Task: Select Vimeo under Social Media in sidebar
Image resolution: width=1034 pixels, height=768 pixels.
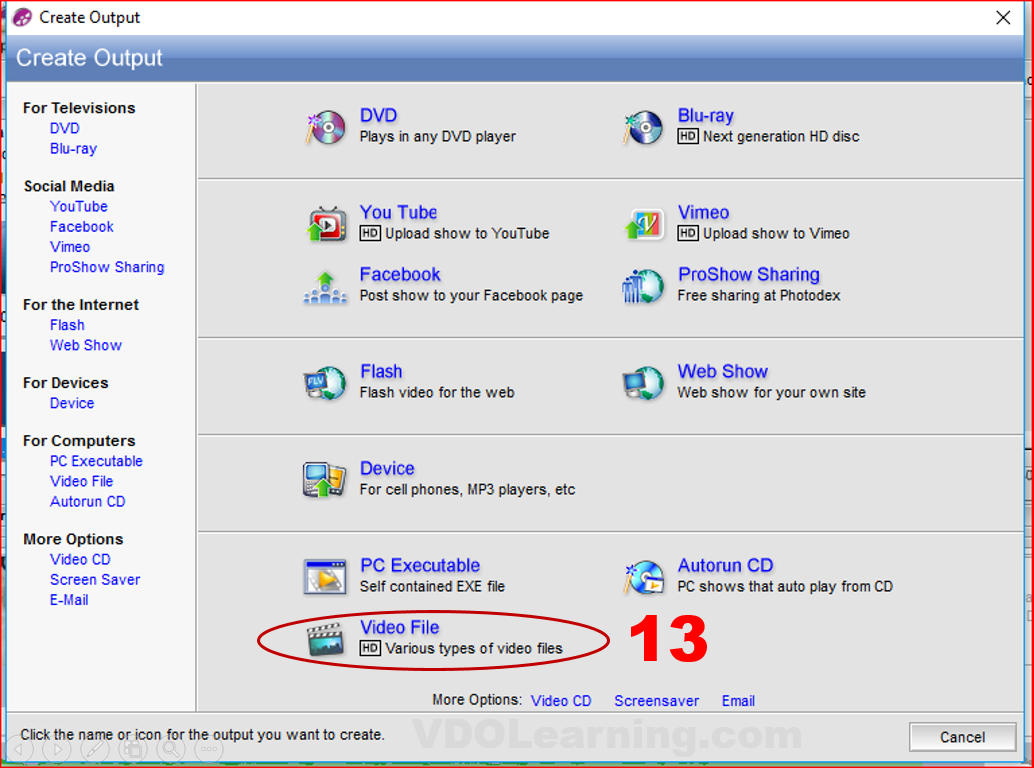Action: (x=70, y=247)
